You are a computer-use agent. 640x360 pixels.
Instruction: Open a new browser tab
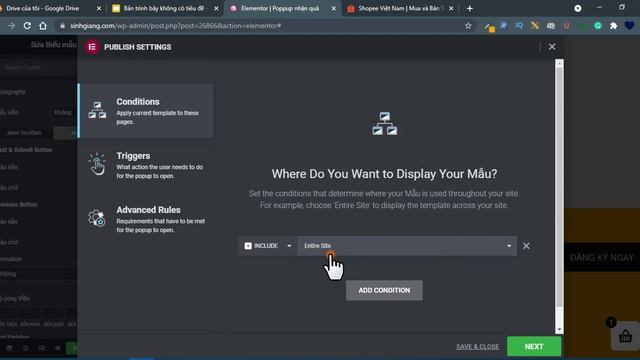(x=469, y=9)
